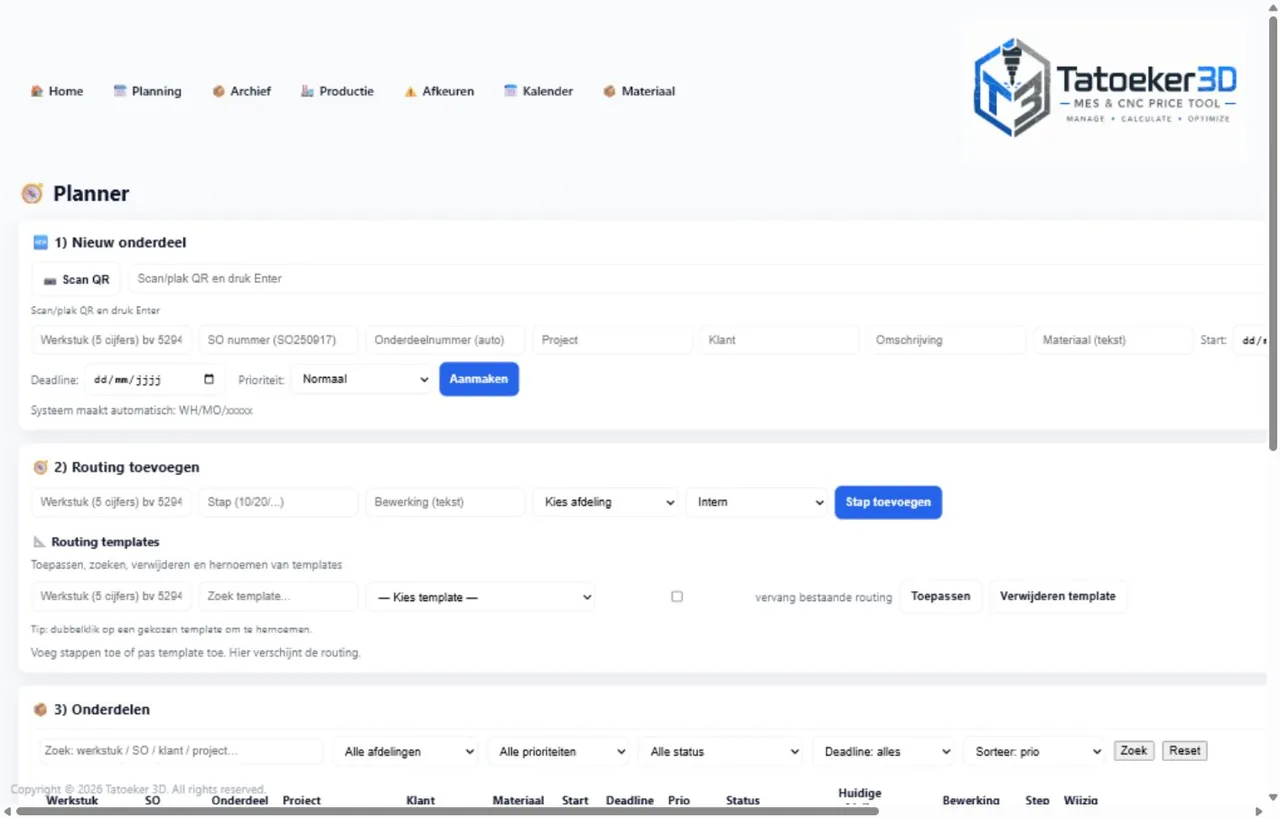Click the Toepassen button
The image size is (1280, 818).
click(941, 596)
